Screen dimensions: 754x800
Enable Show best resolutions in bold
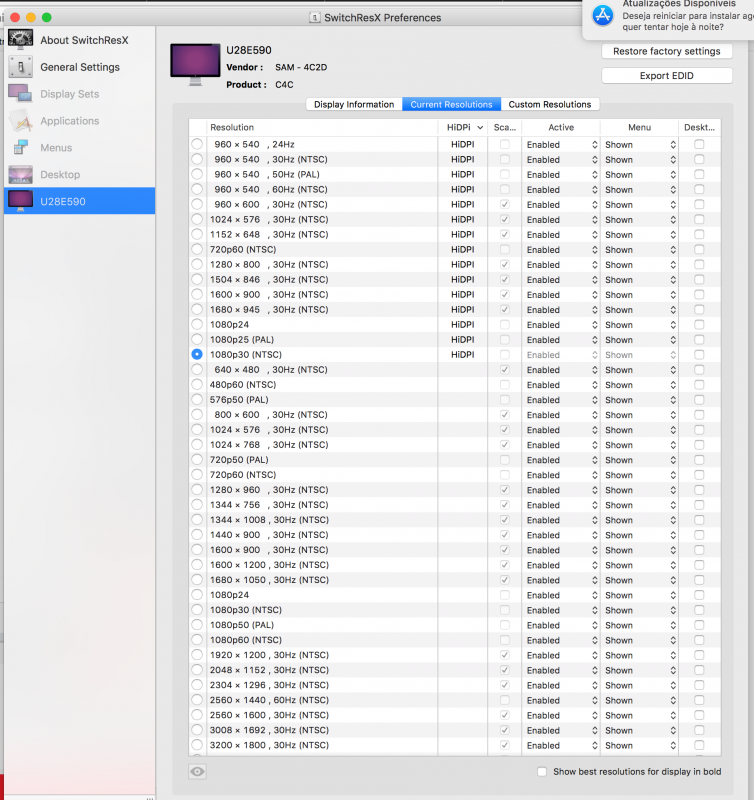(x=542, y=771)
